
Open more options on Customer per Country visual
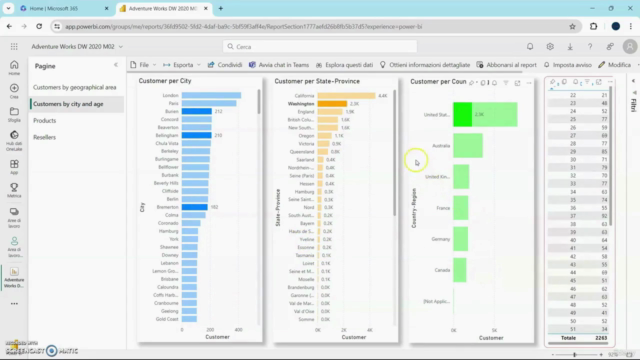pyautogui.click(x=529, y=83)
